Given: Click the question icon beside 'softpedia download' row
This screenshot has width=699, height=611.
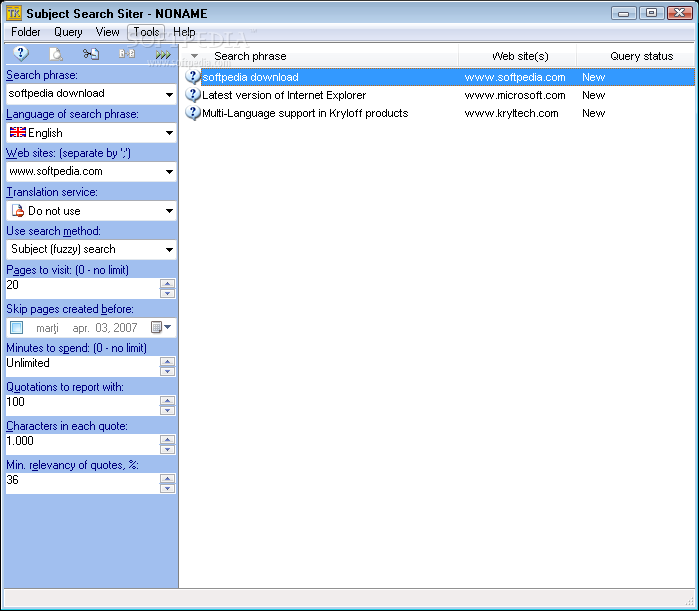Looking at the screenshot, I should [x=193, y=77].
